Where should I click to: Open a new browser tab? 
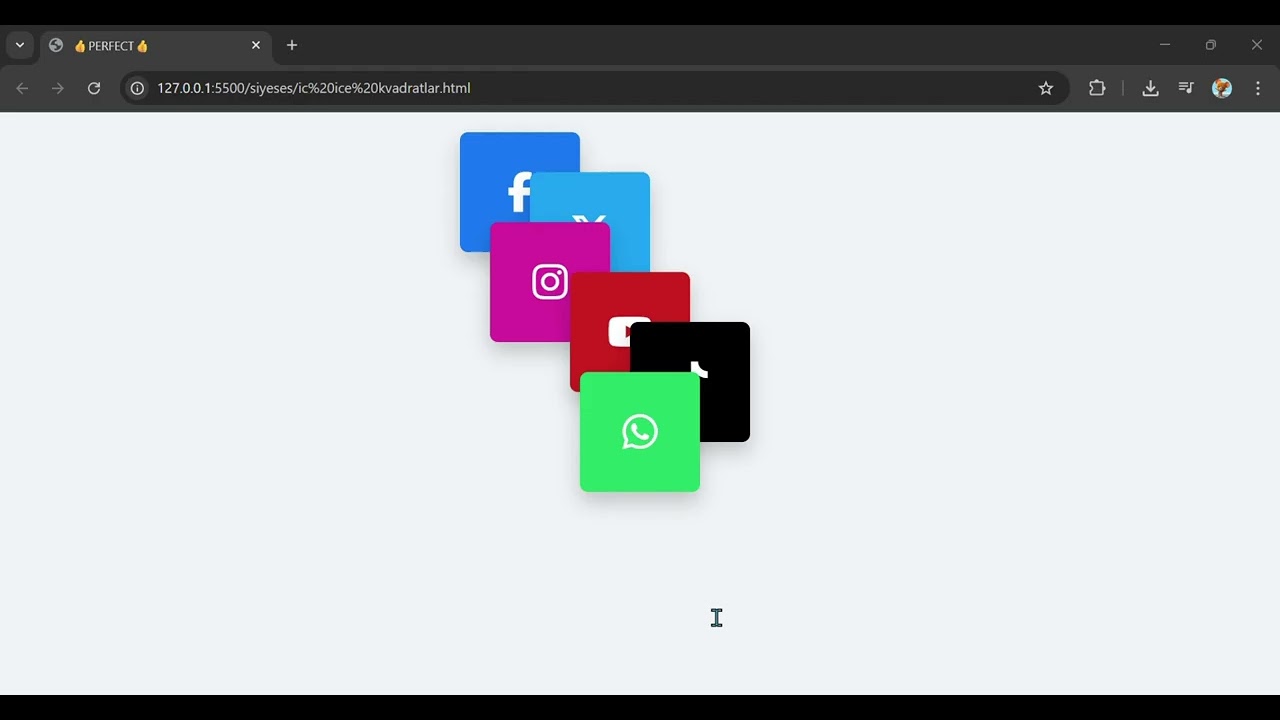click(292, 45)
